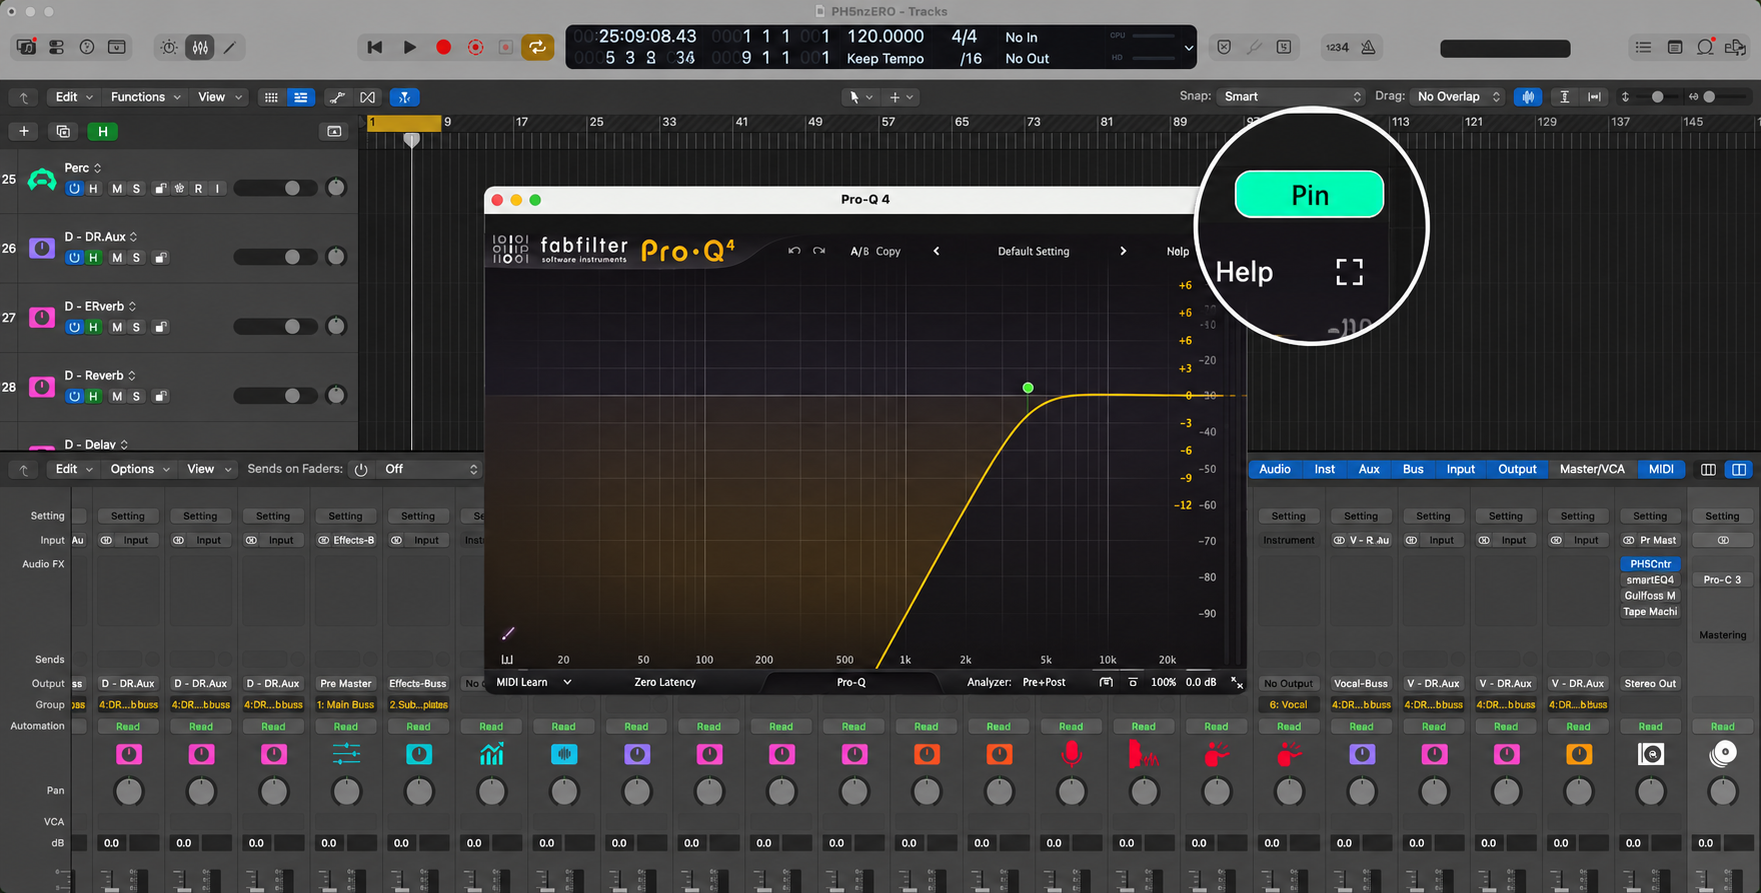Open the Loop Browser

[x=1705, y=47]
